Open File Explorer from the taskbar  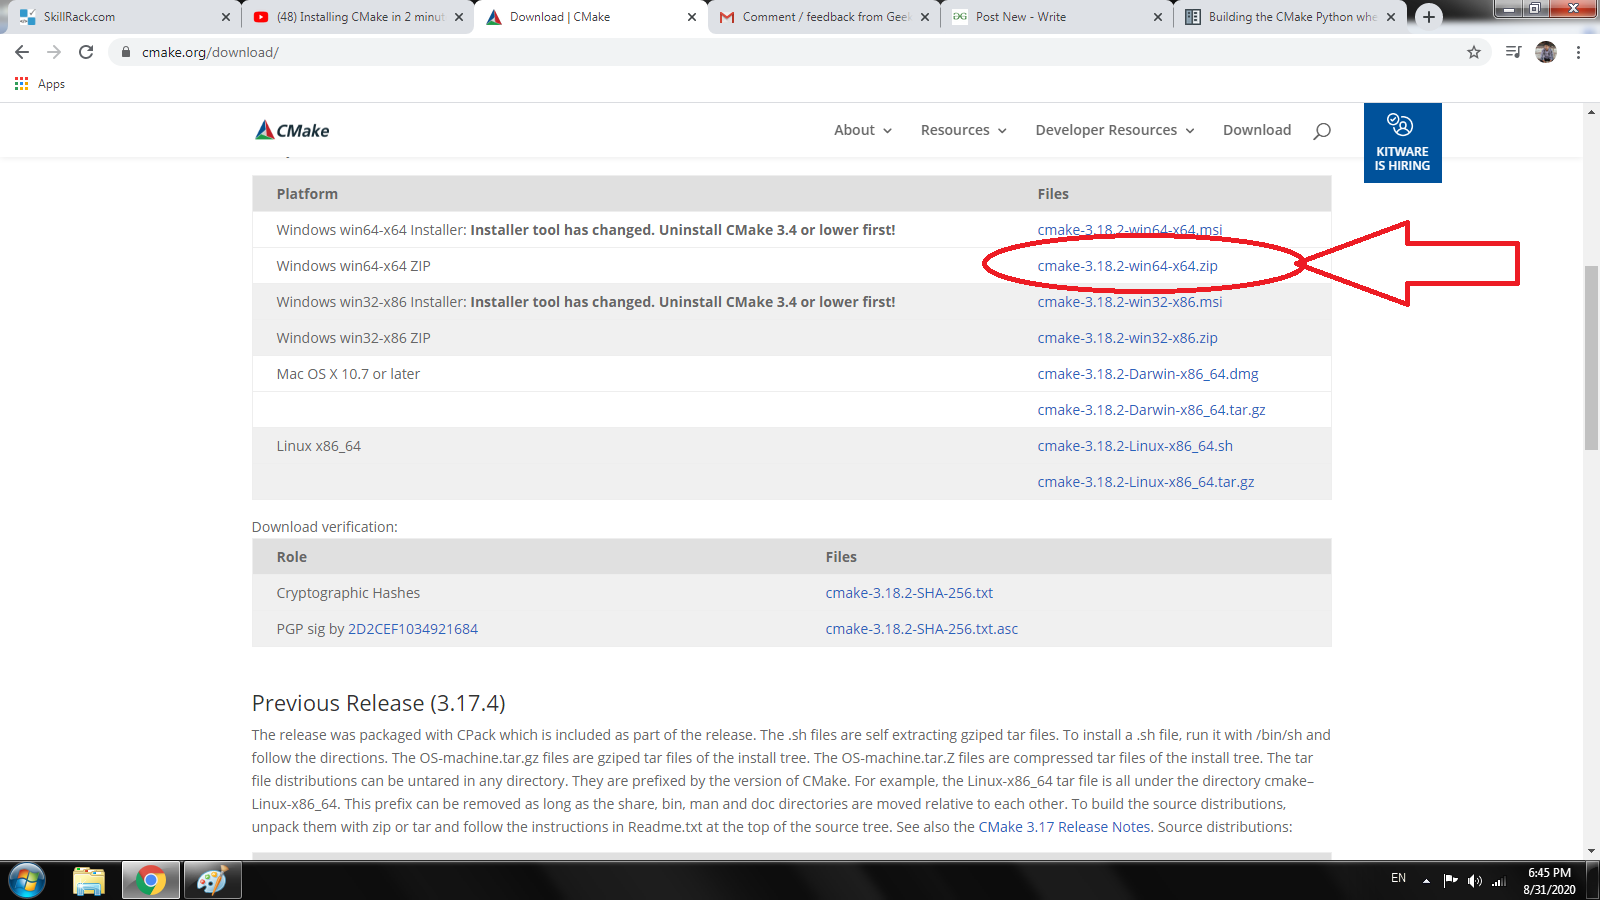pos(89,881)
